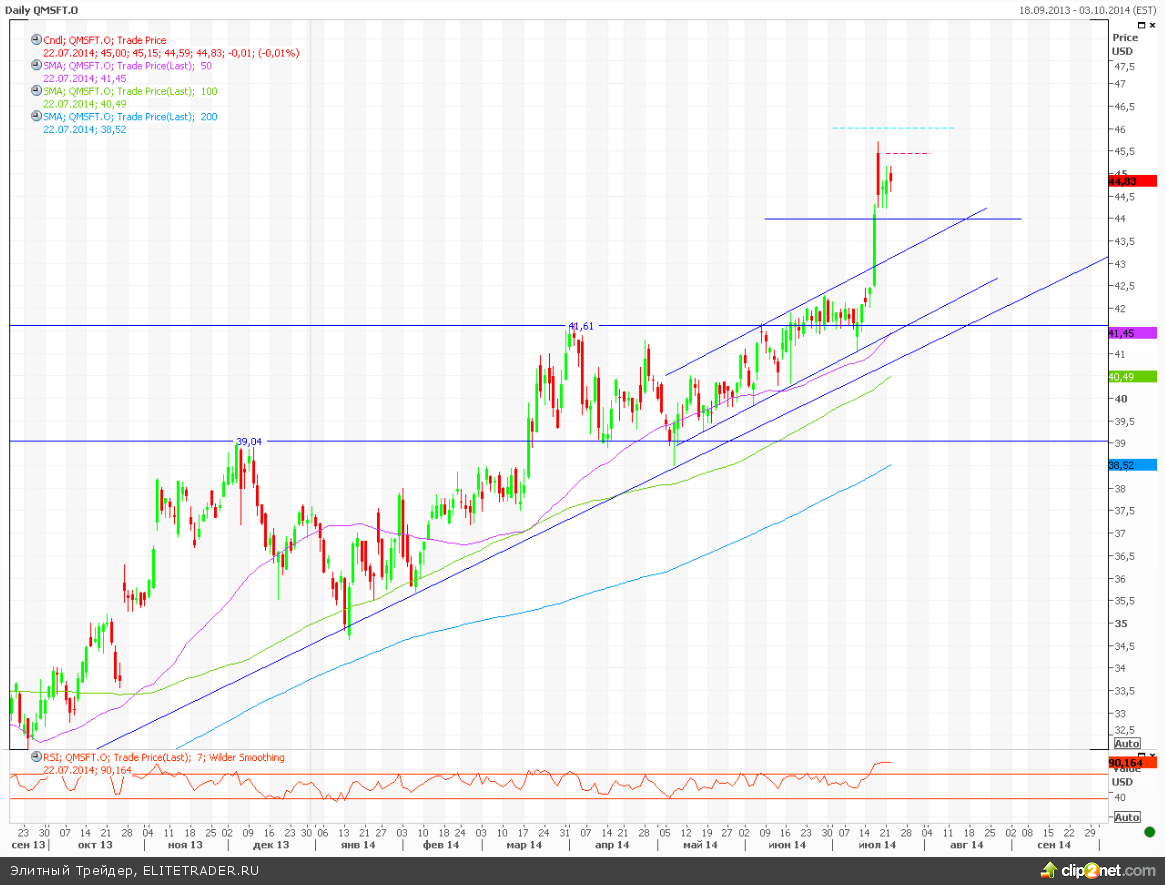Click the SMA 200 legend icon
This screenshot has height=885, width=1165.
[36, 115]
